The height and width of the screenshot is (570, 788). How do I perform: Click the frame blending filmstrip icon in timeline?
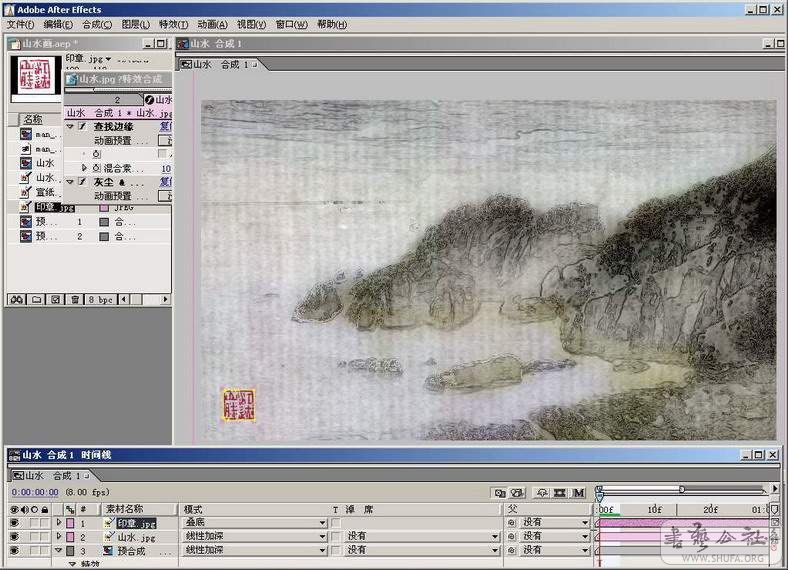560,493
